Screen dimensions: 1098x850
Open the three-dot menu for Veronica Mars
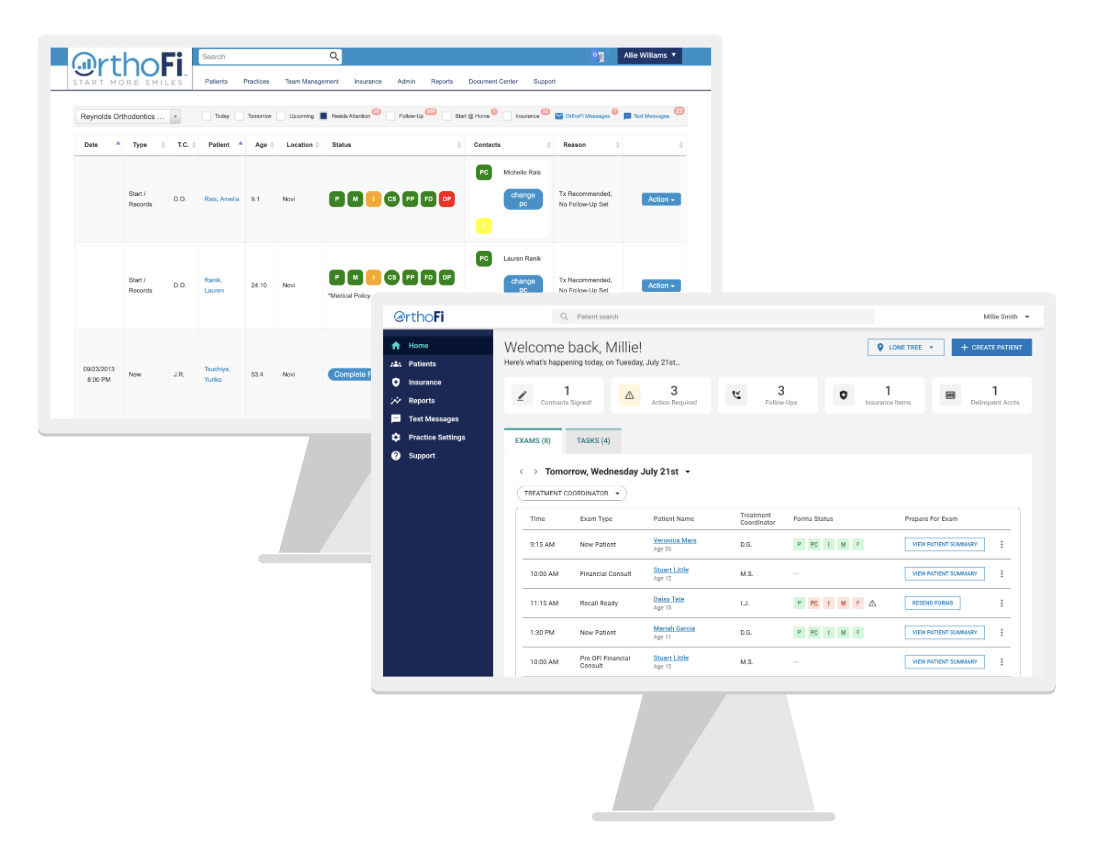coord(1001,544)
